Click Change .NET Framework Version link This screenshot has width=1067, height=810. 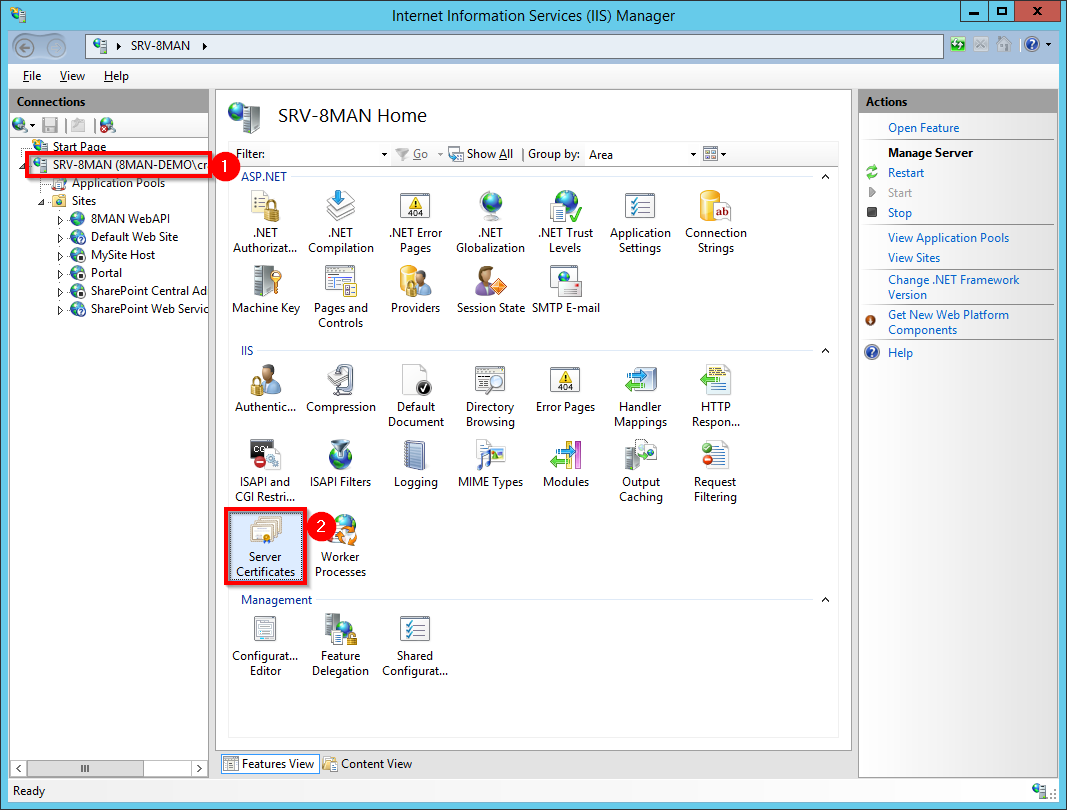click(x=953, y=287)
